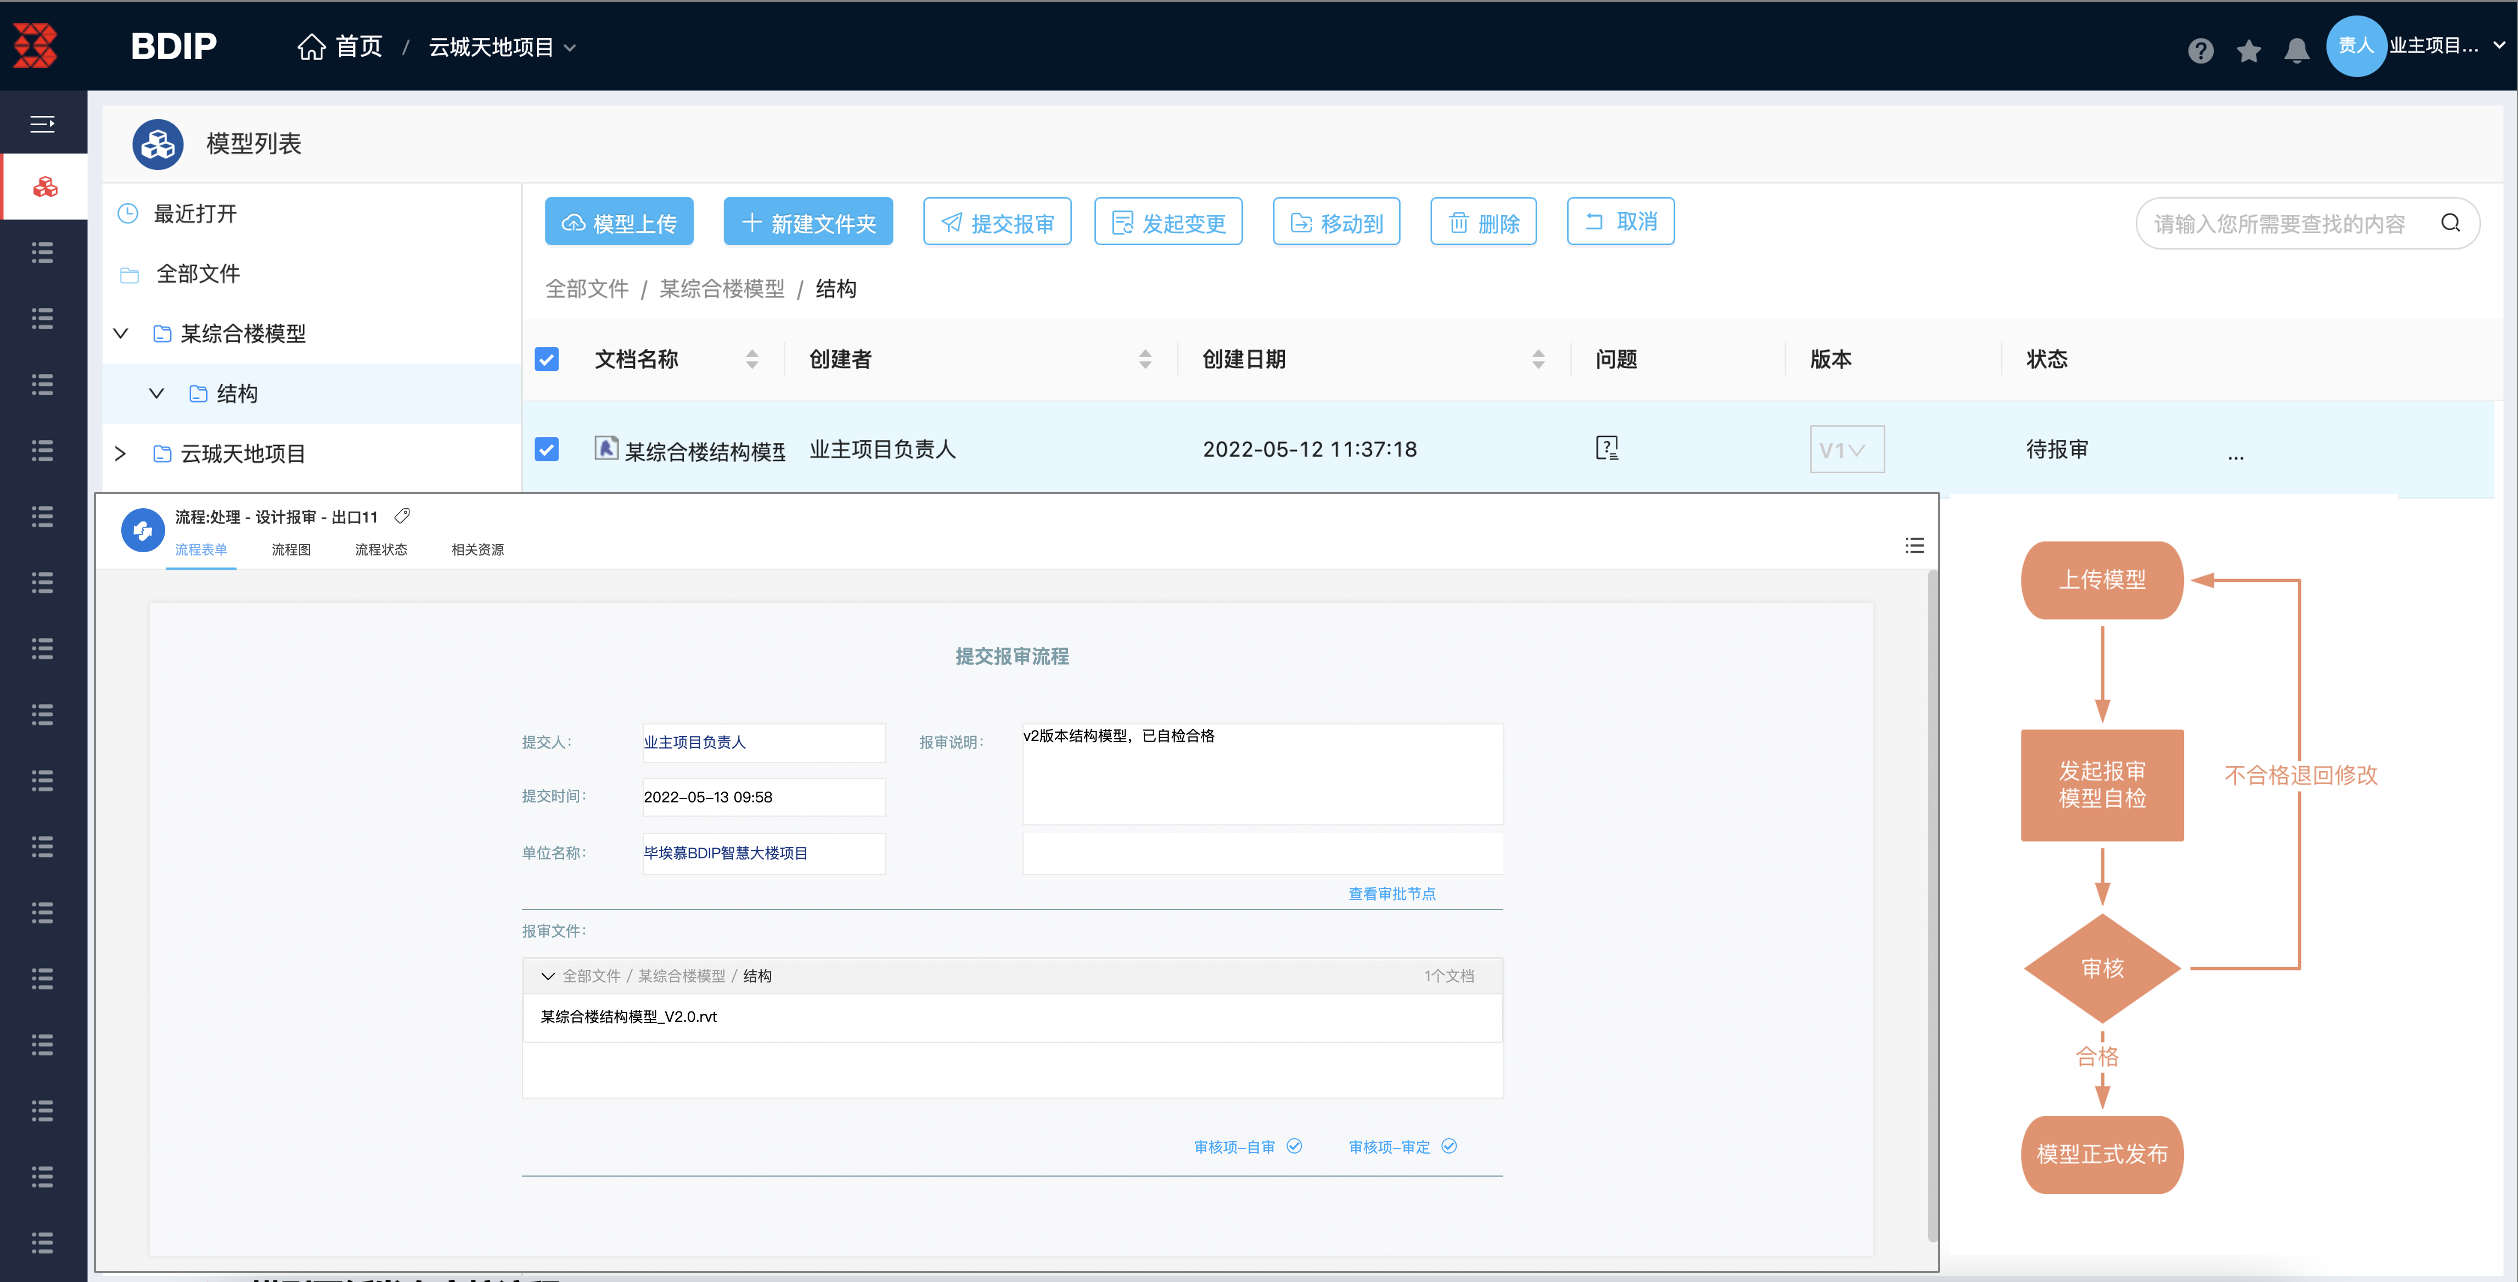Click the 提交报审 button
The width and height of the screenshot is (2518, 1282).
(997, 222)
